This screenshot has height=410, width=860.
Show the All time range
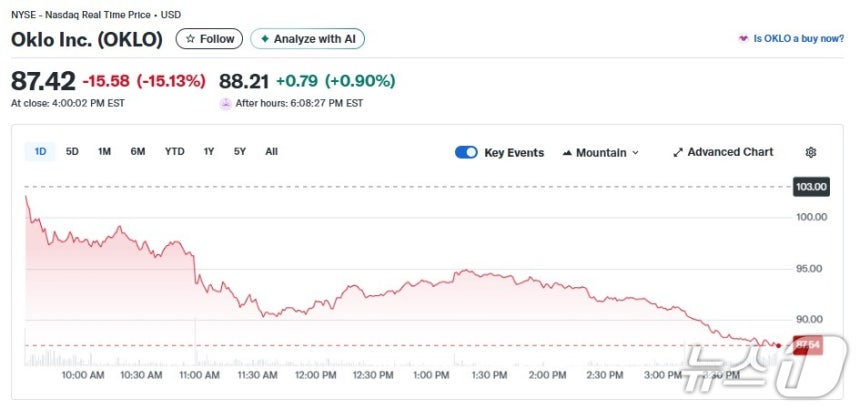[x=271, y=152]
